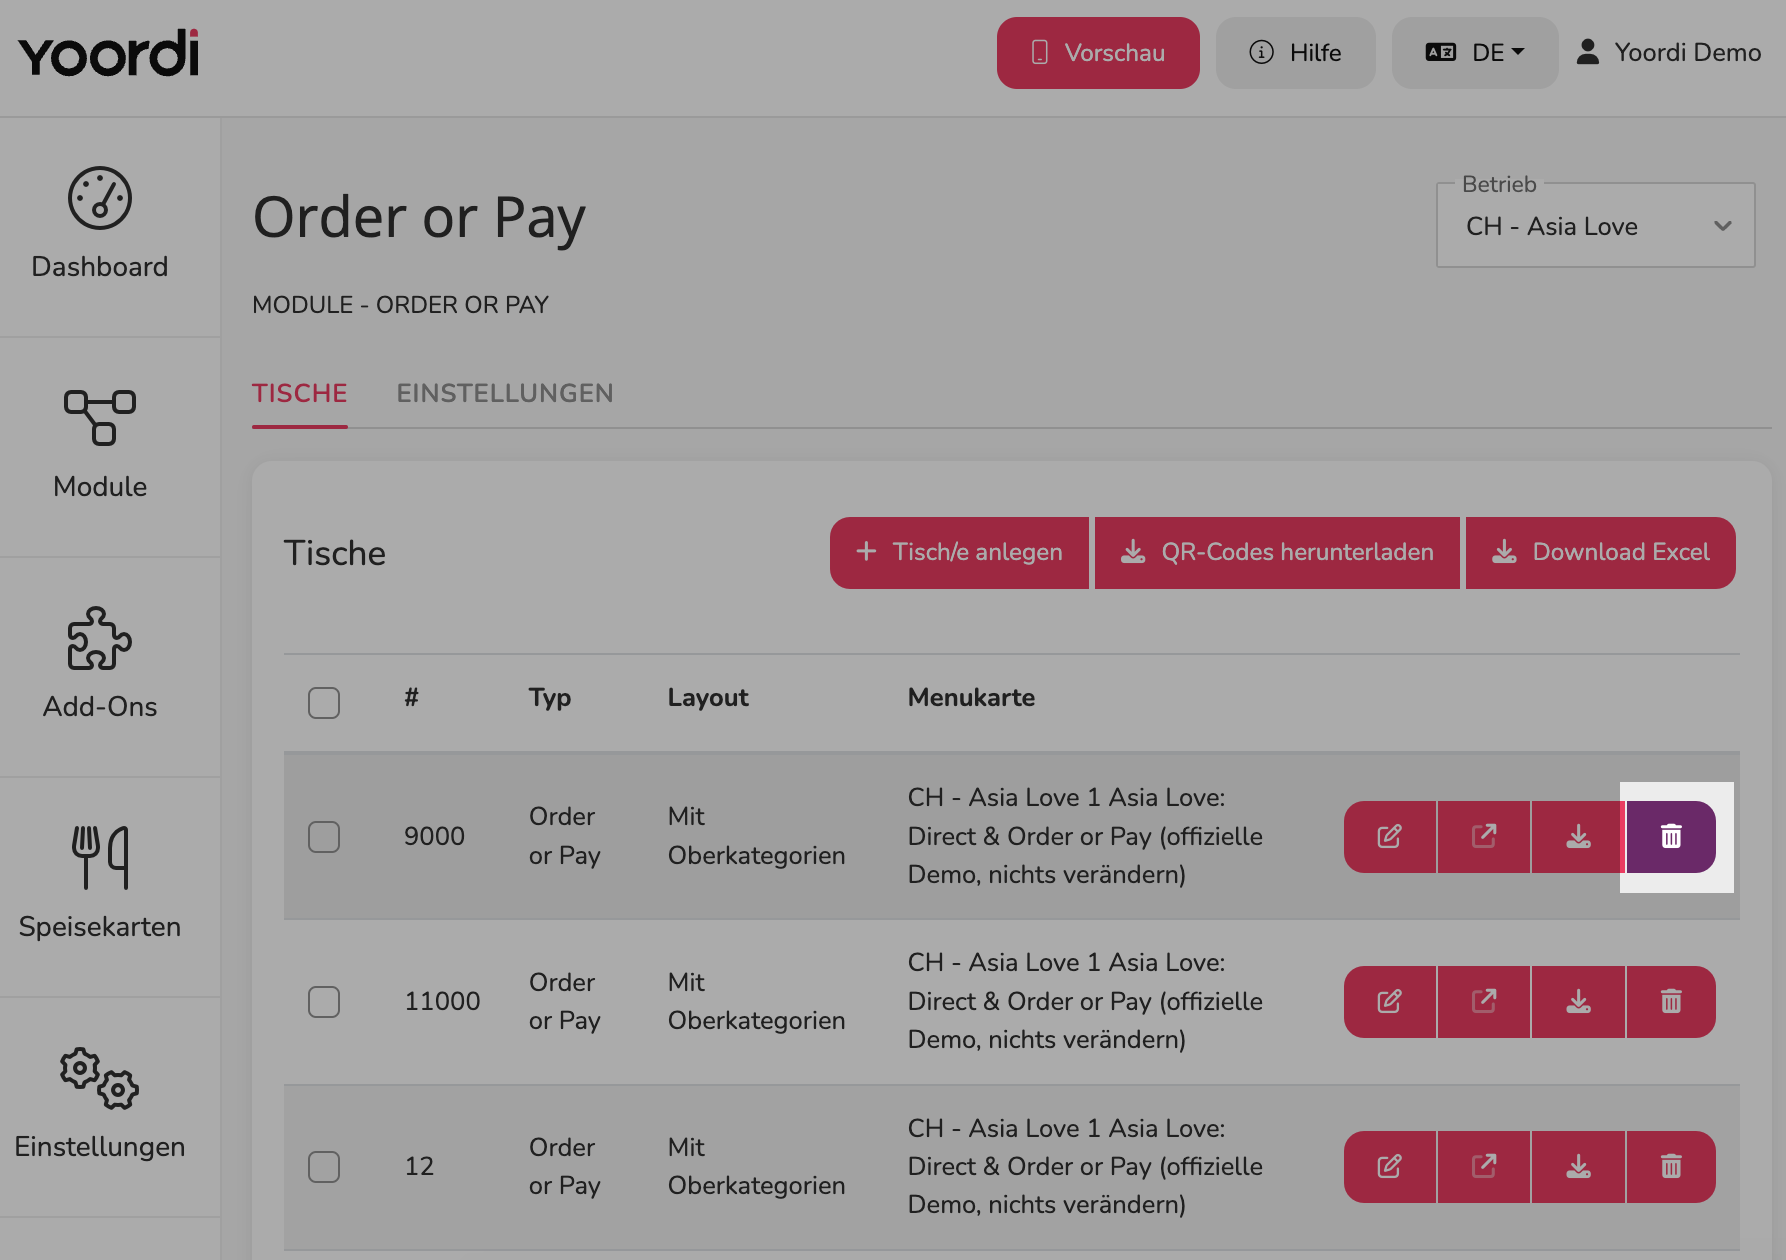Delete table 9000 with trash icon

[1671, 836]
